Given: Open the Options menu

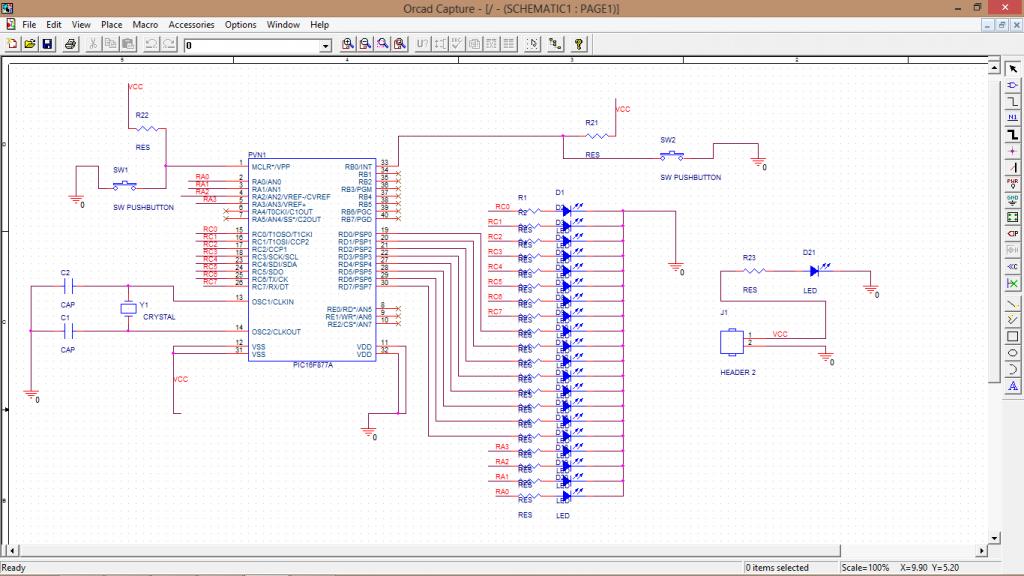Looking at the screenshot, I should [240, 24].
